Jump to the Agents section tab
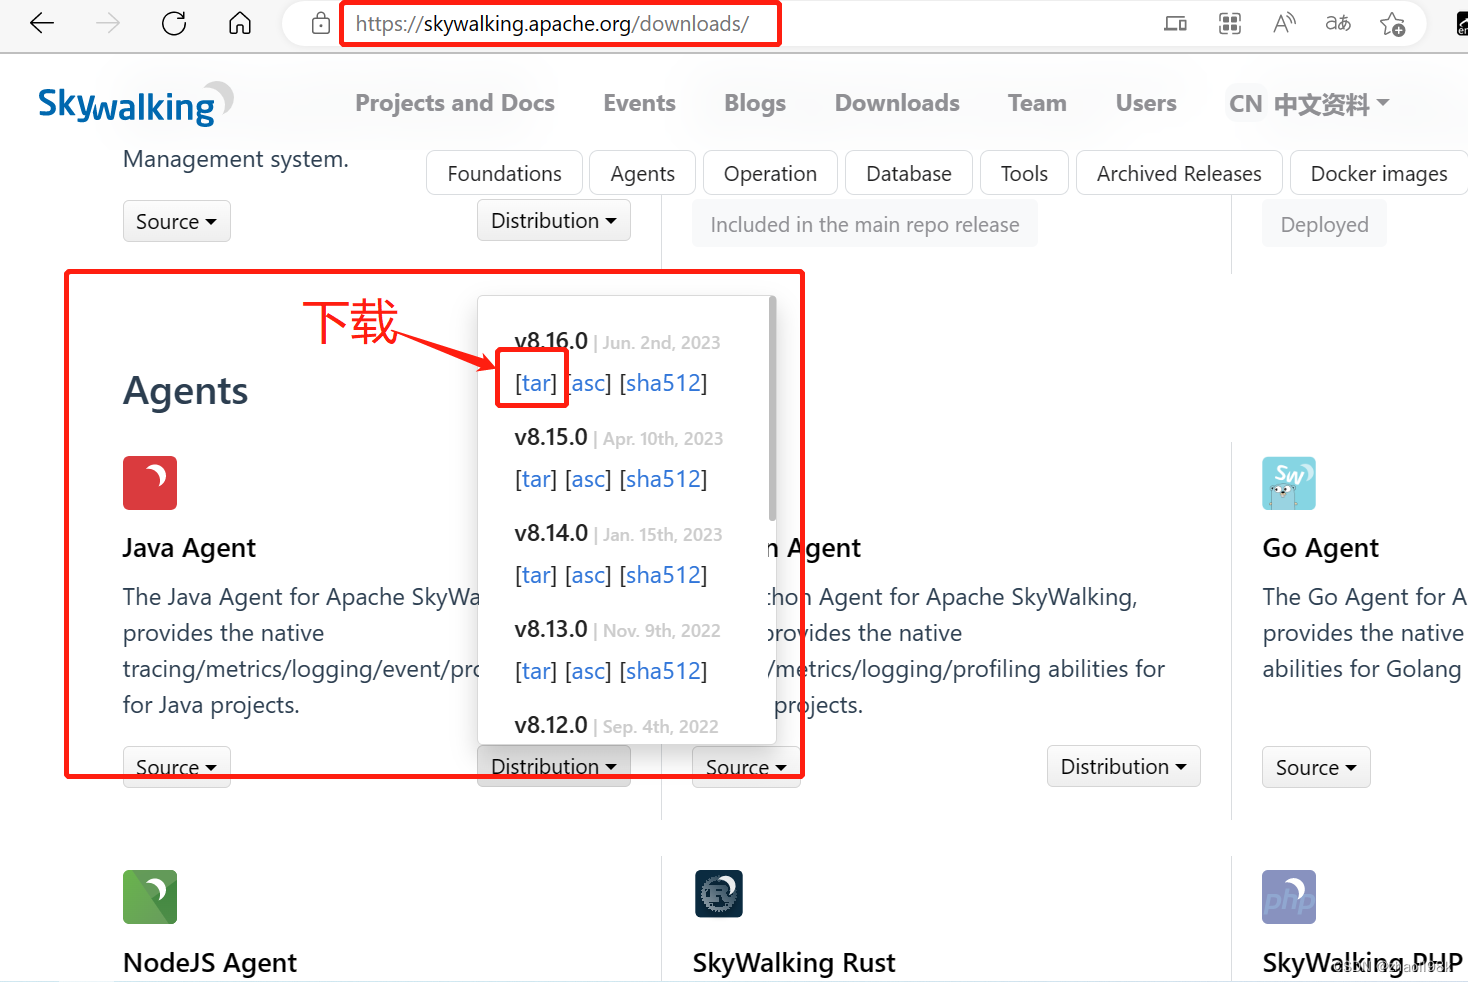Image resolution: width=1468 pixels, height=982 pixels. pos(642,173)
